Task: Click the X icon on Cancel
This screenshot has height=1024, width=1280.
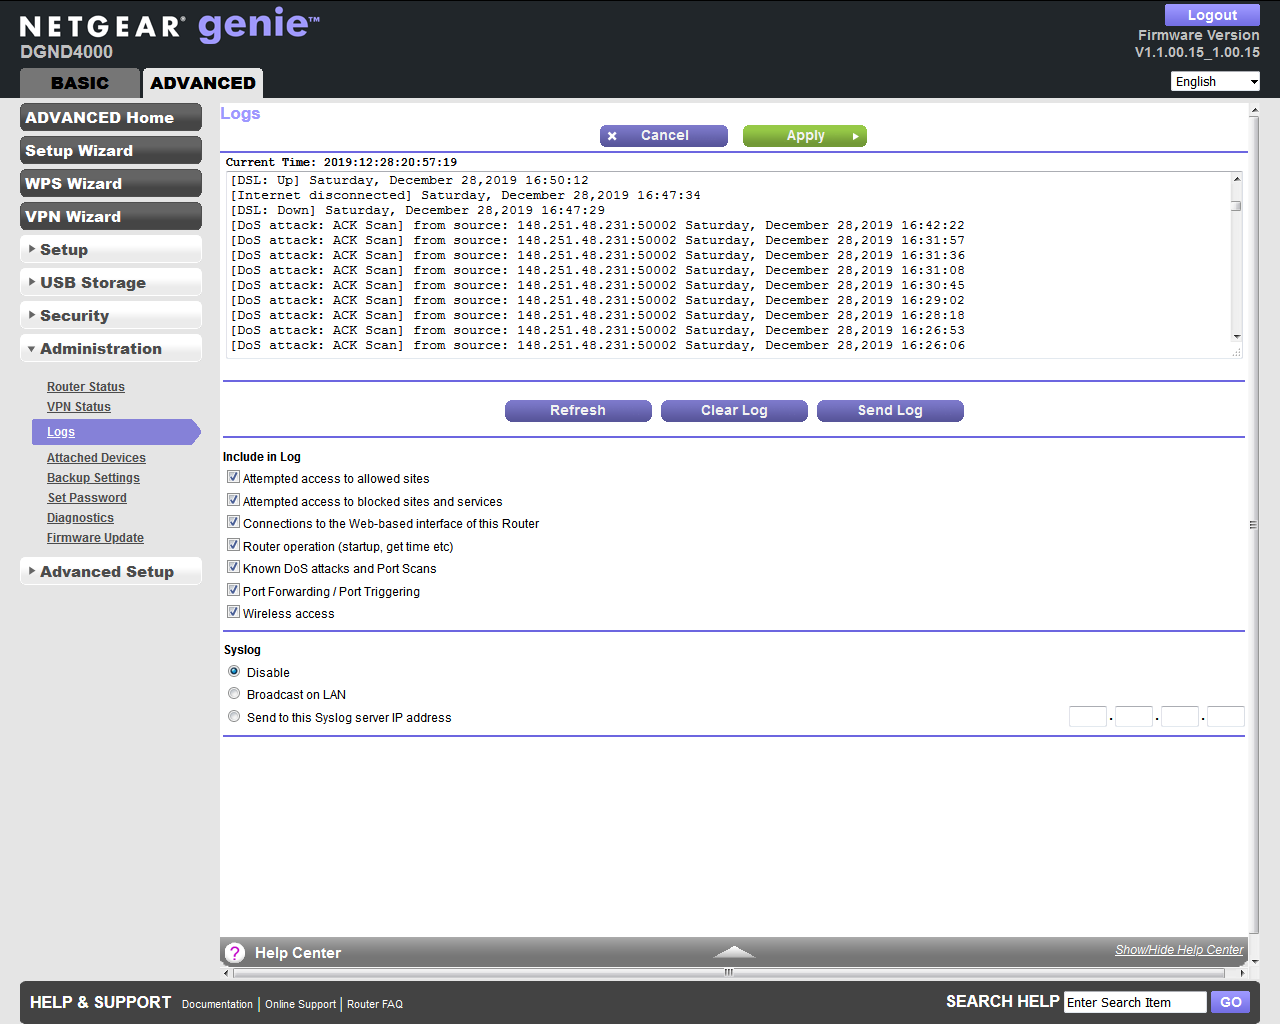Action: click(612, 136)
